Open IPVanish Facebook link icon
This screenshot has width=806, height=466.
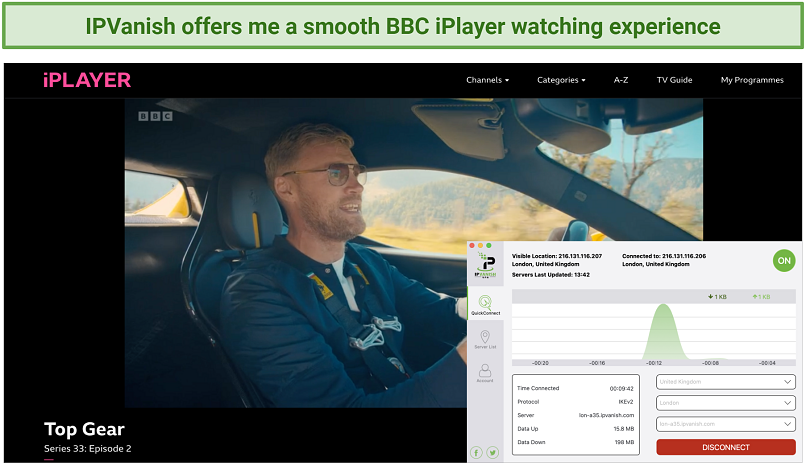476,453
